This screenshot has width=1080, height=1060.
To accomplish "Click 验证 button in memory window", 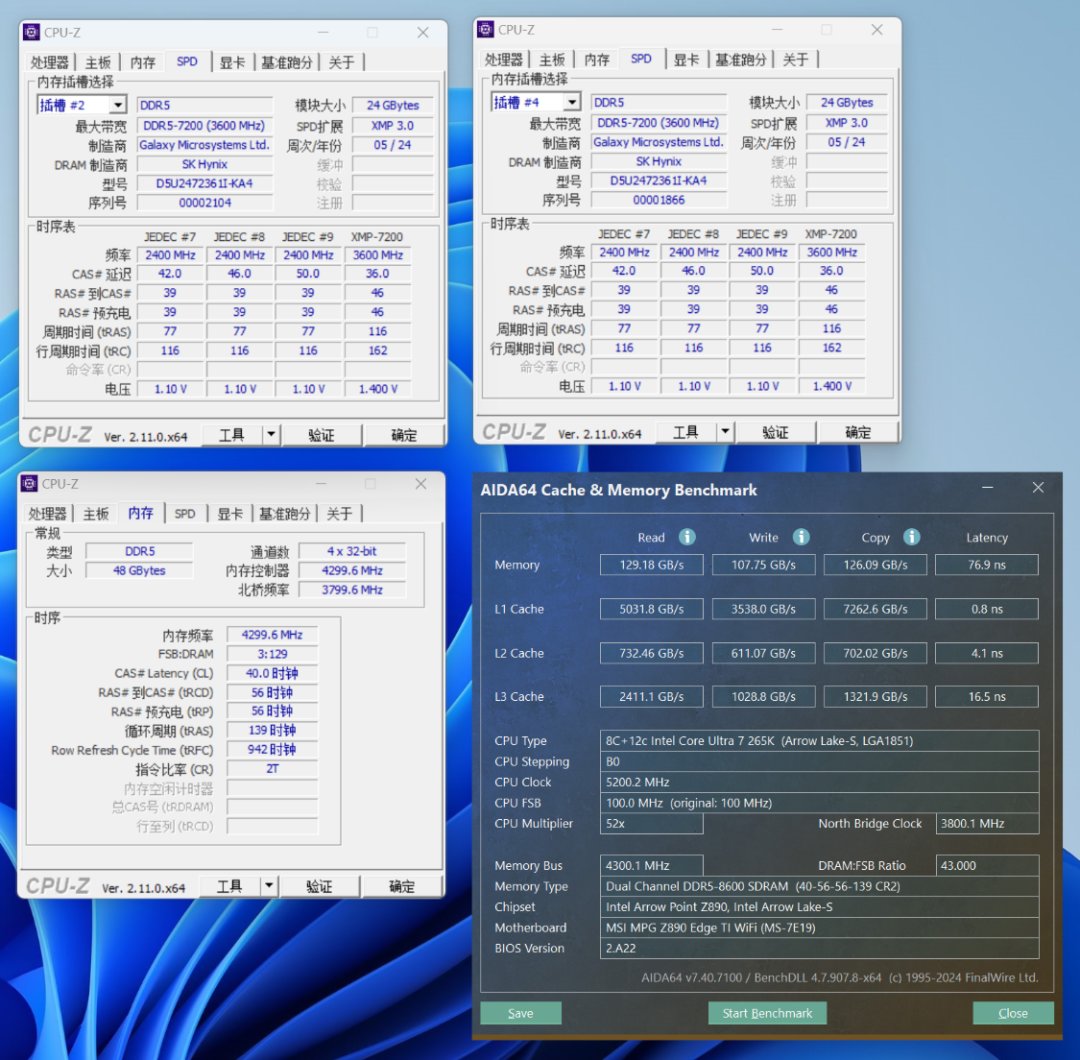I will point(319,886).
